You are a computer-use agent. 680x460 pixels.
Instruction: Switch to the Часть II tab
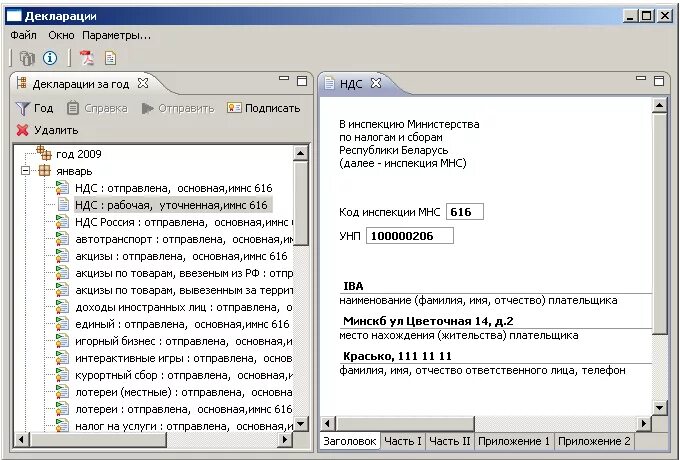pyautogui.click(x=450, y=441)
